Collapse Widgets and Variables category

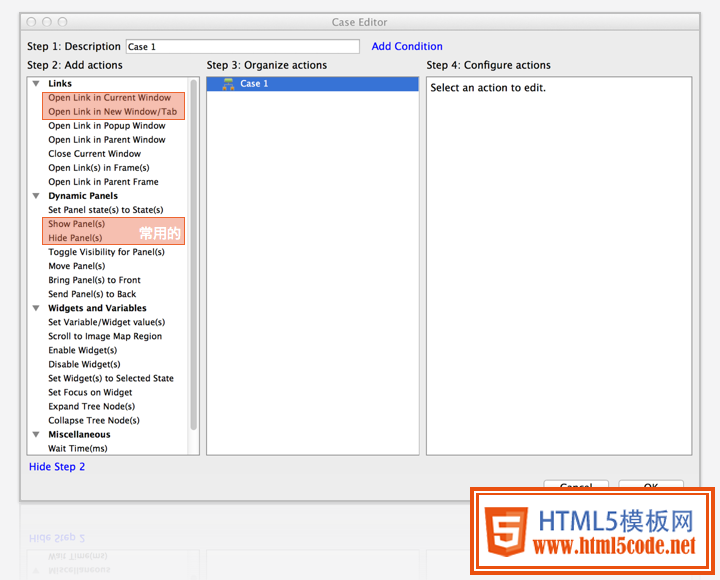click(x=37, y=308)
